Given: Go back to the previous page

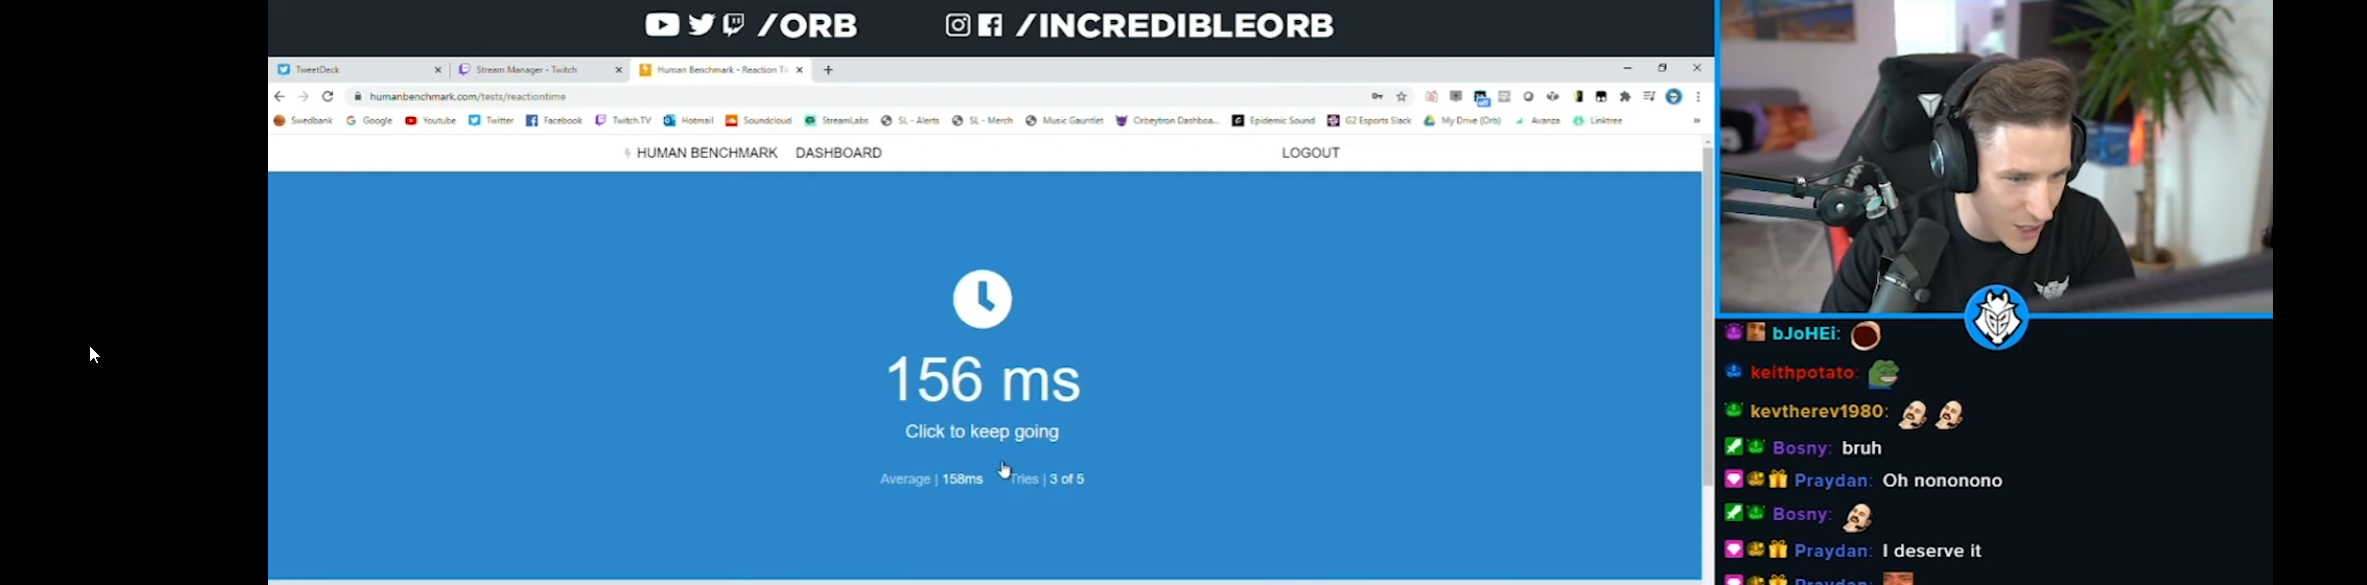Looking at the screenshot, I should click(279, 97).
